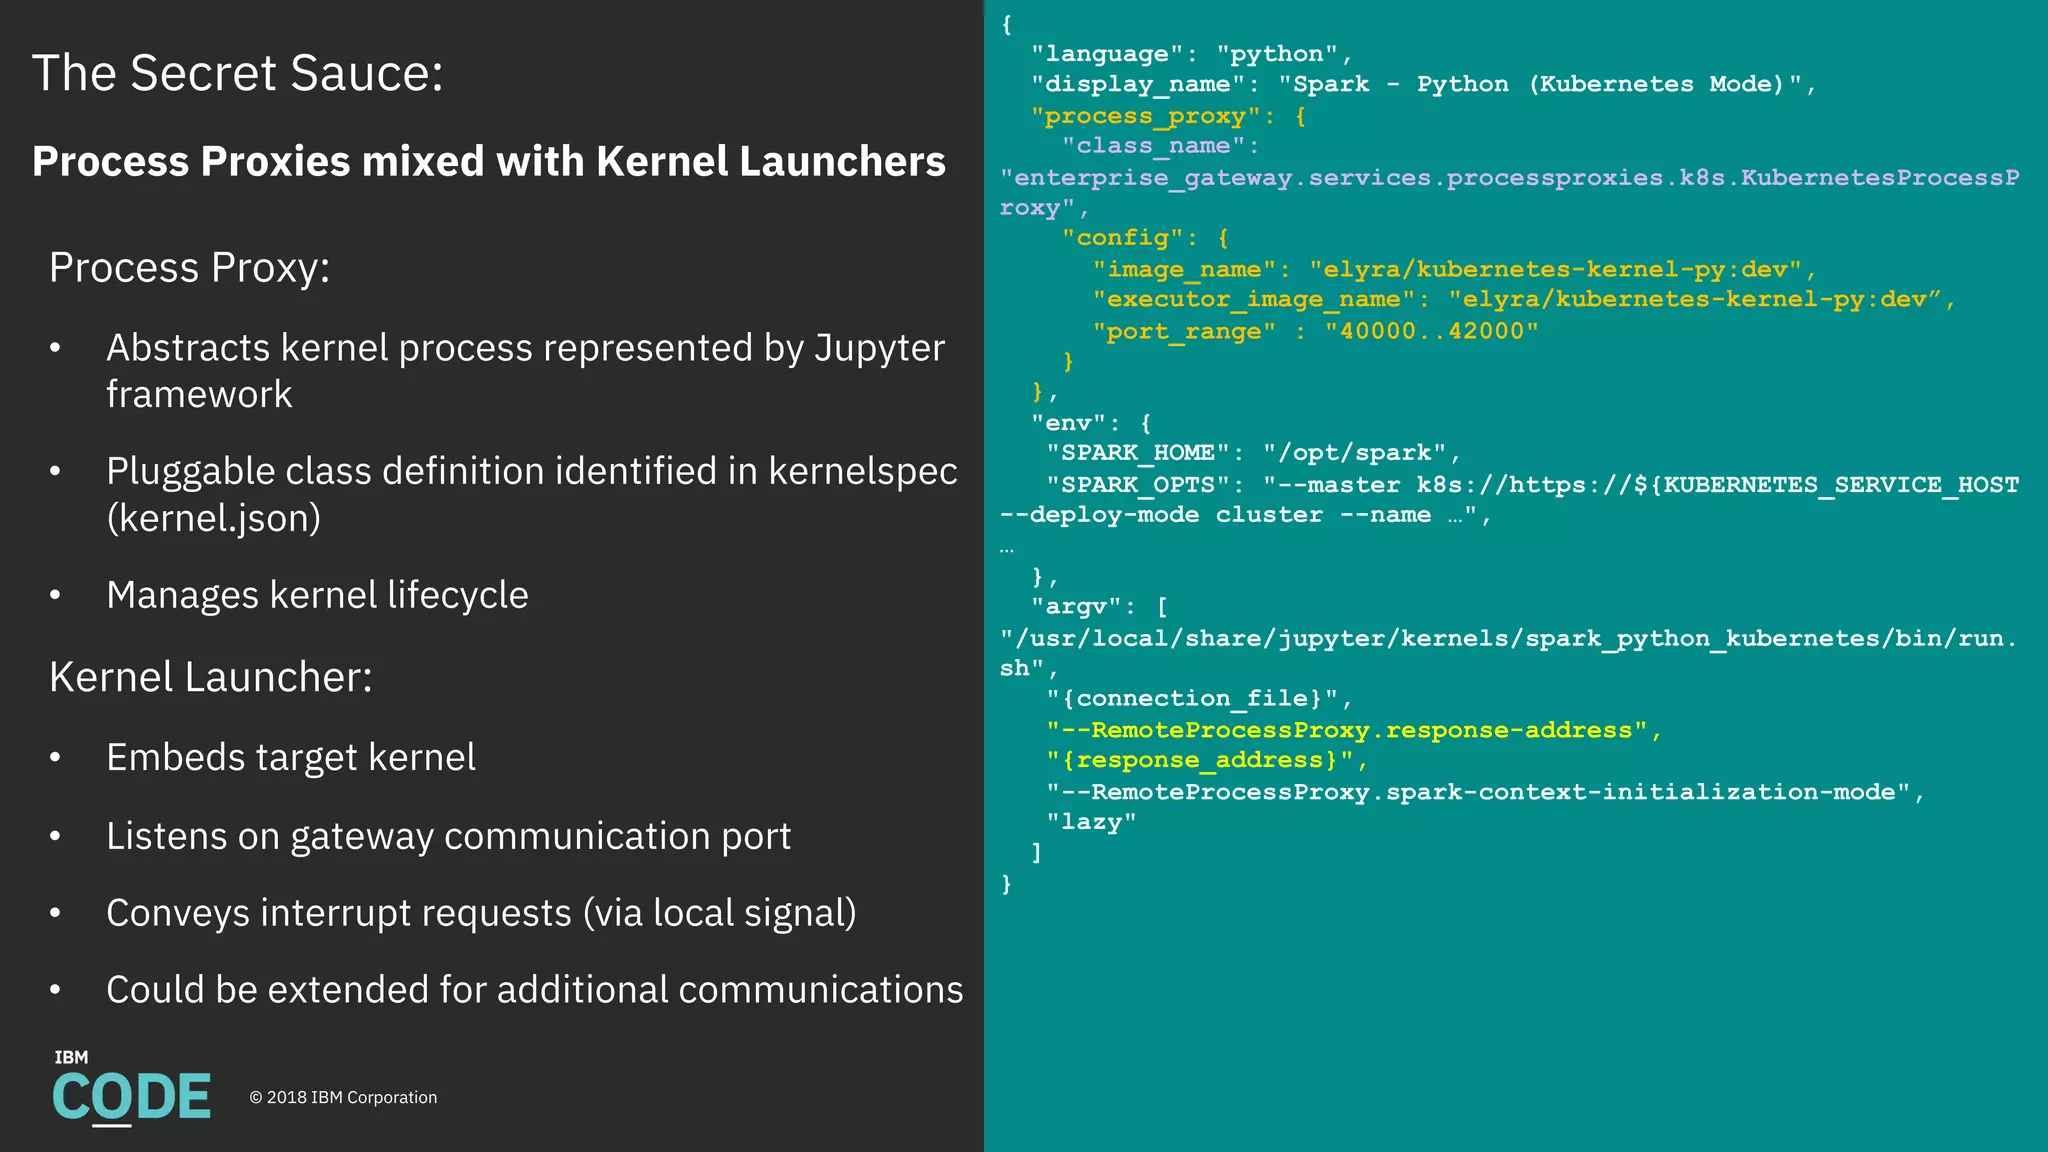Click the '"env": {' code line
Screen dimensions: 2048x1152
(x=1092, y=423)
